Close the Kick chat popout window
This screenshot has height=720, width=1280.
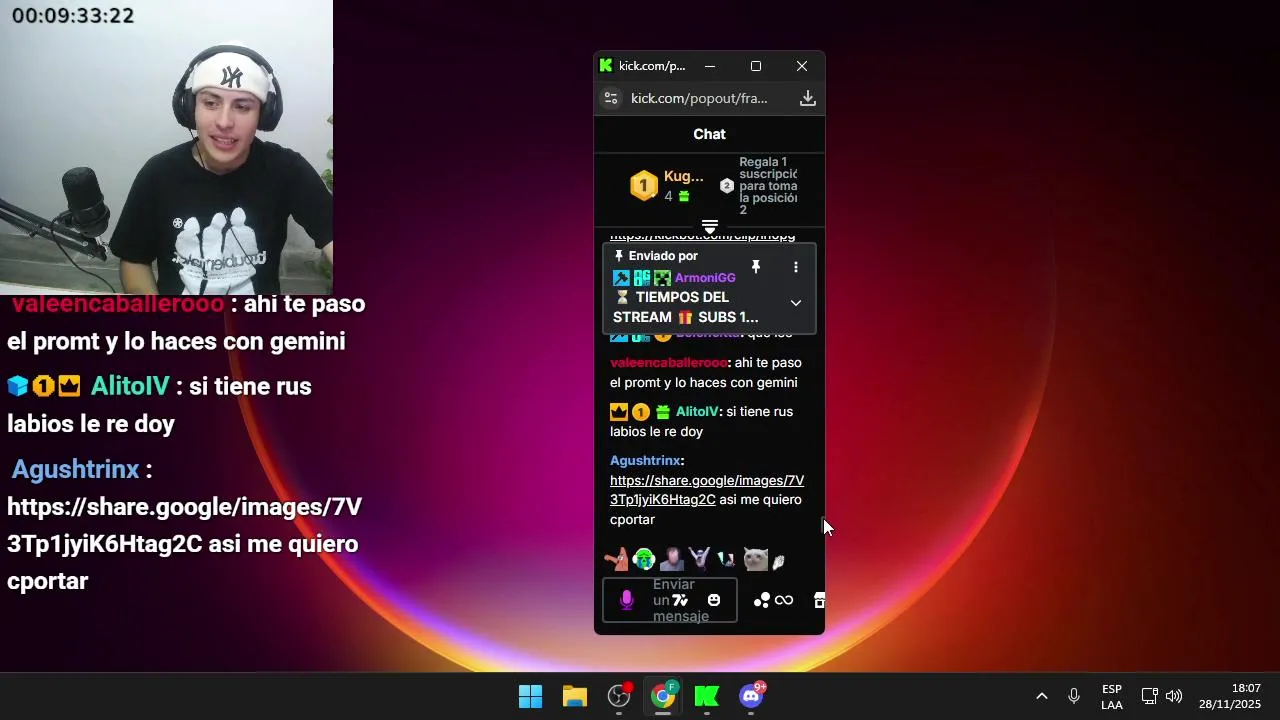point(802,66)
